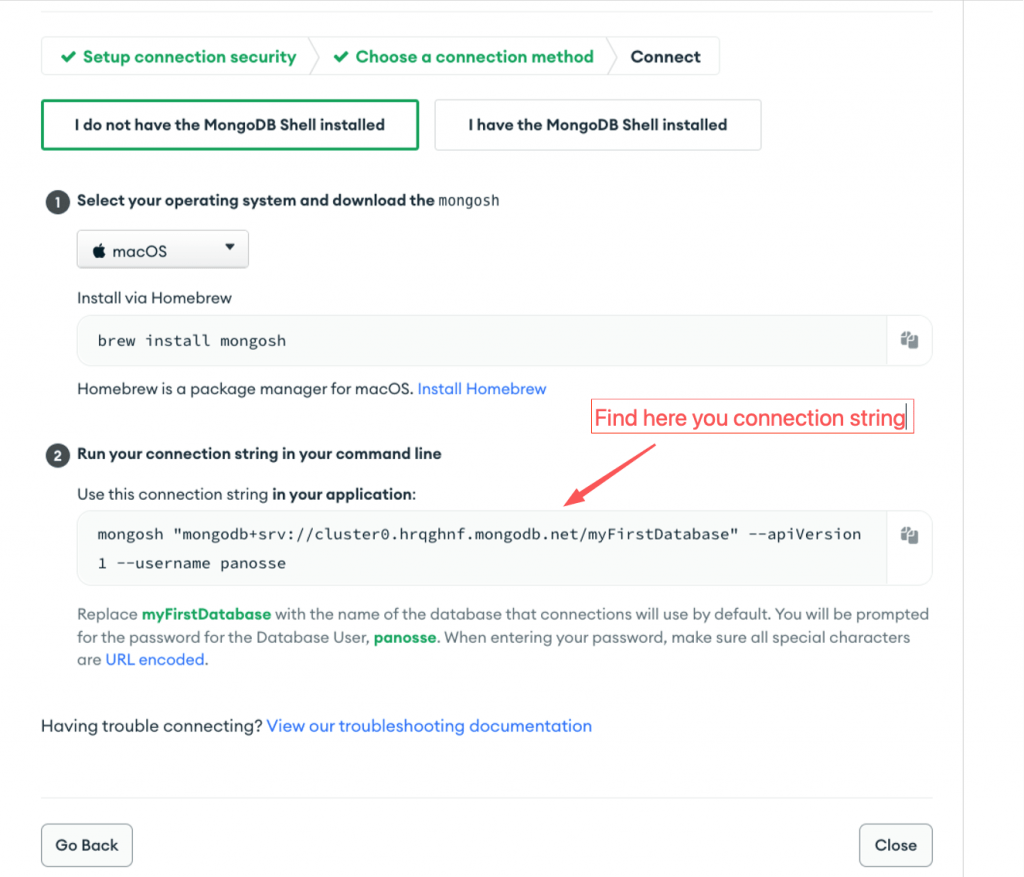Click the step 2 number badge
Image resolution: width=1024 pixels, height=877 pixels.
pyautogui.click(x=57, y=455)
